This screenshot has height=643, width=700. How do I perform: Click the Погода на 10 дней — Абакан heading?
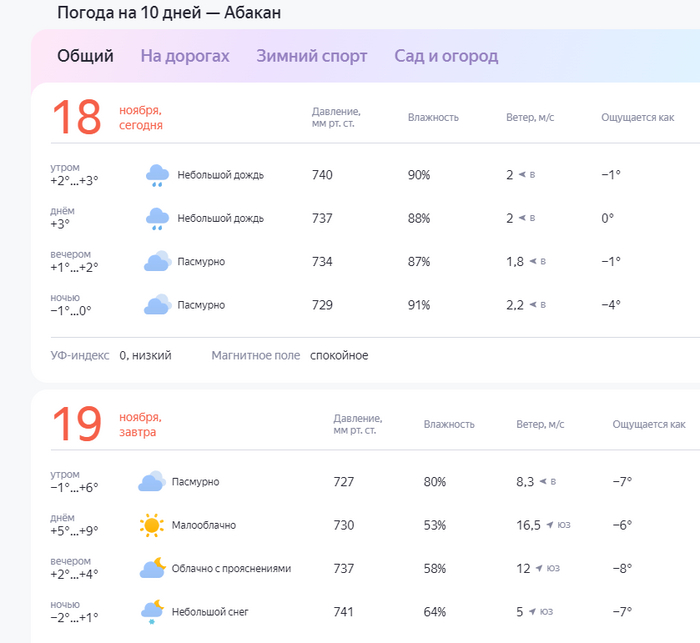(x=169, y=13)
